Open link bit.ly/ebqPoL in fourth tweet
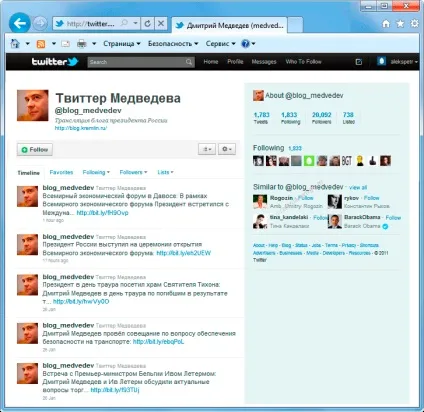This screenshot has height=412, width=424. tap(158, 342)
